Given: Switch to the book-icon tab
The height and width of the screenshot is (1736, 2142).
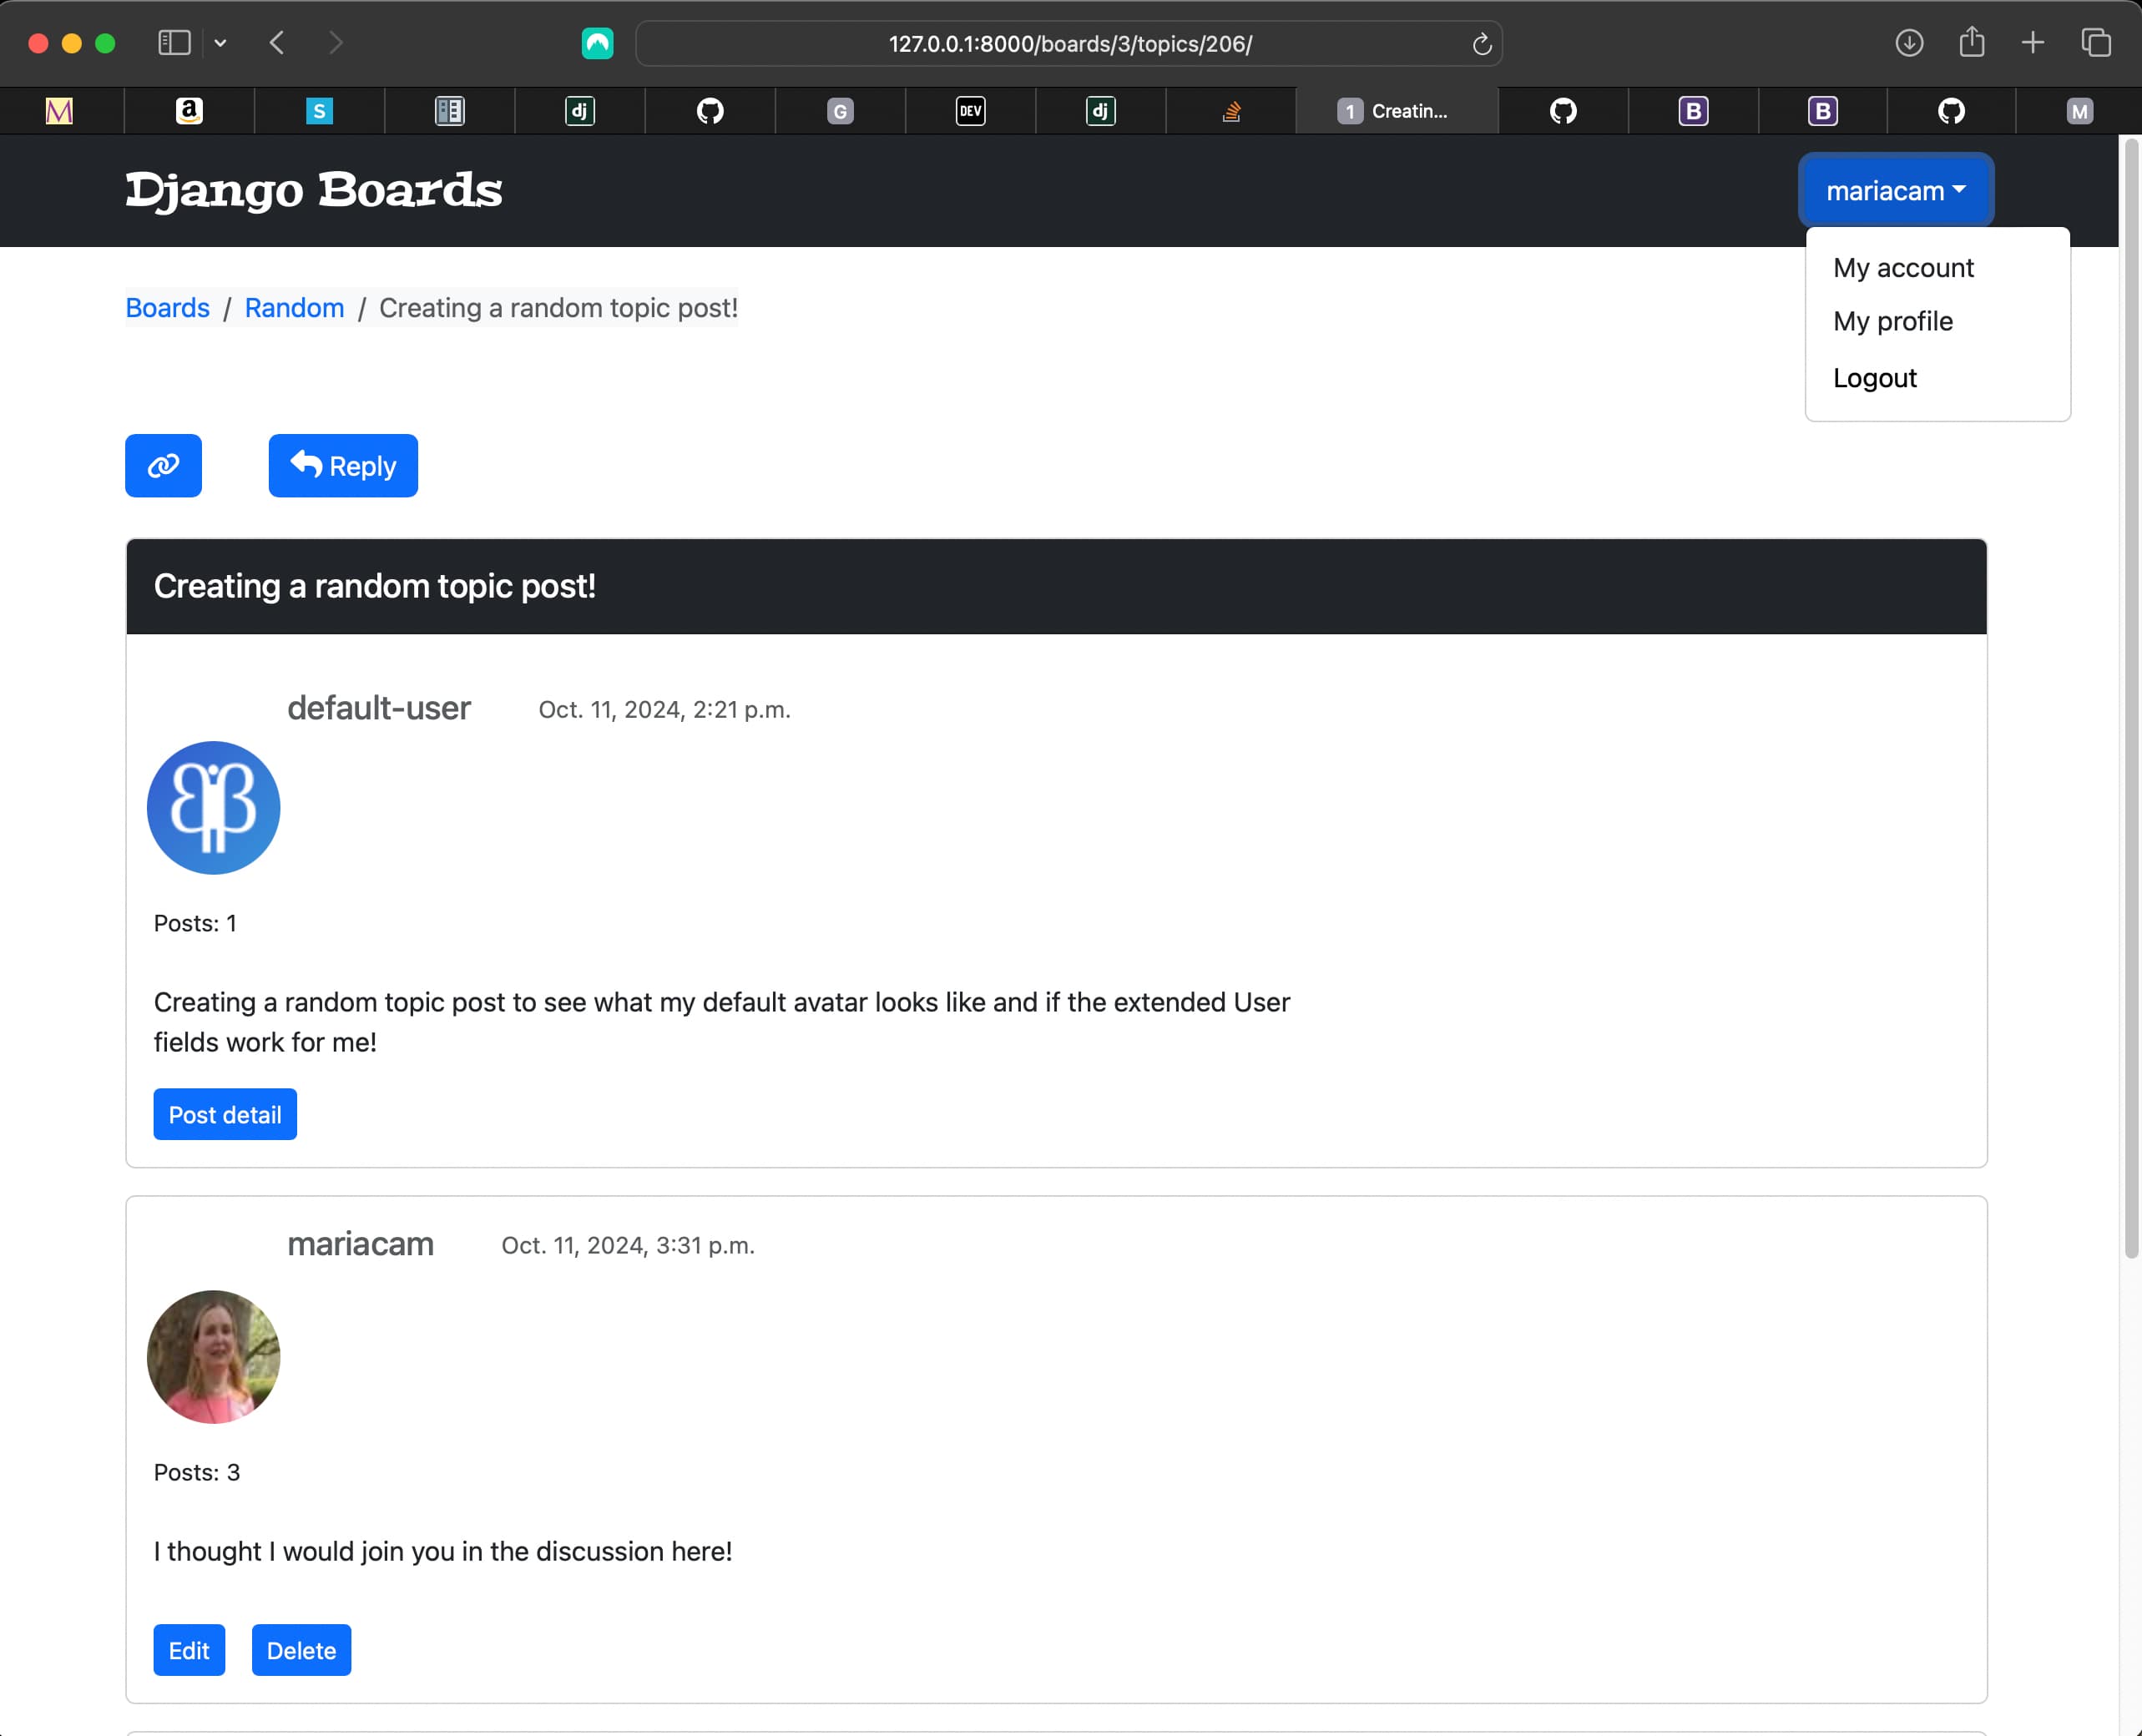Looking at the screenshot, I should (x=450, y=111).
